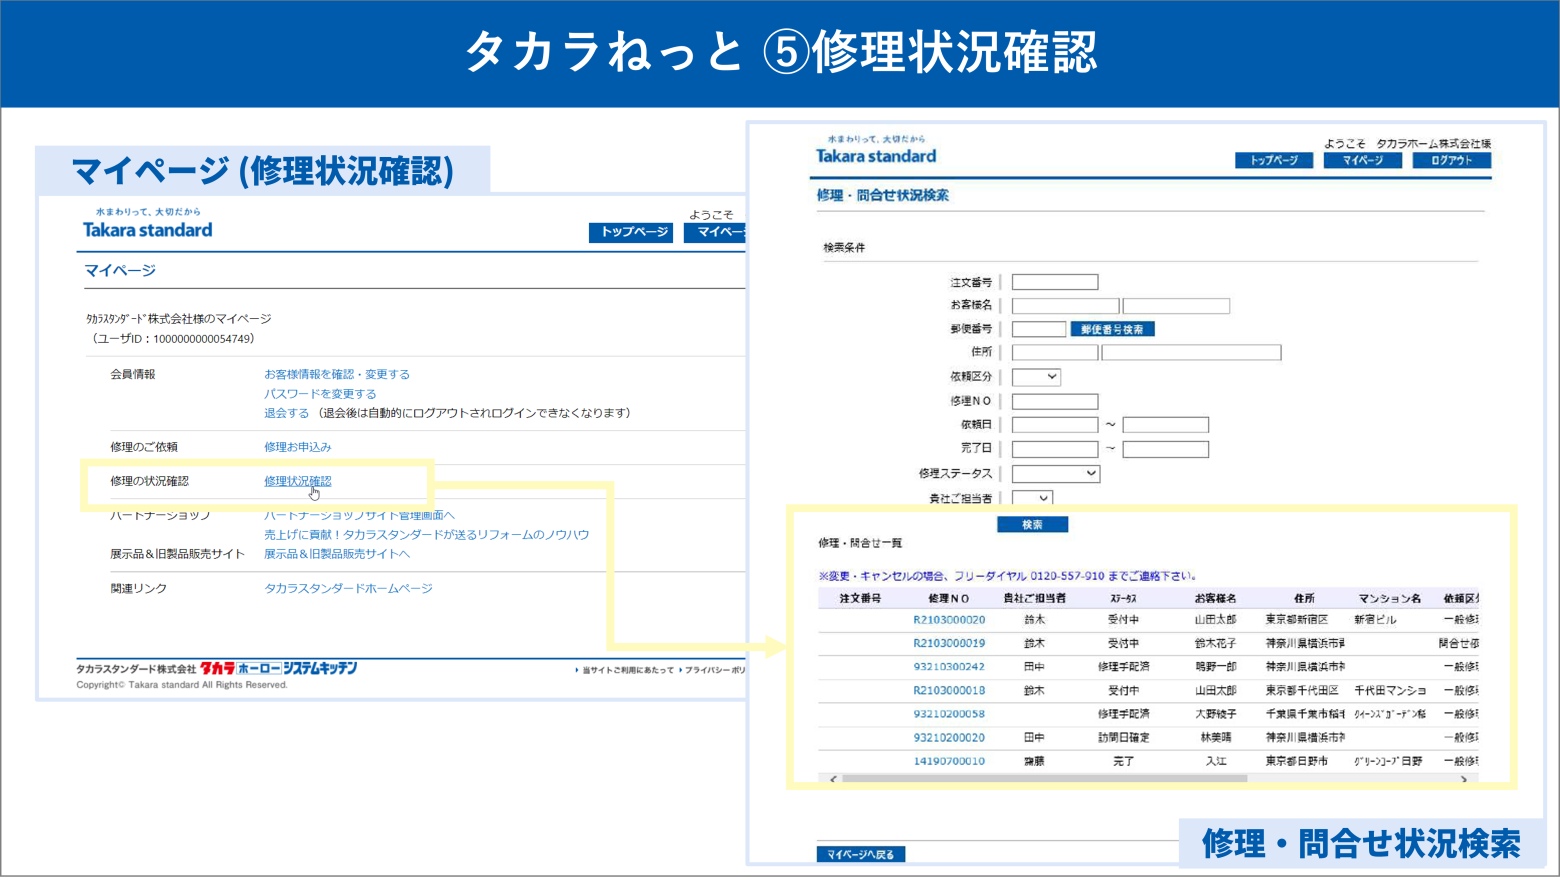Click トップページ button in the 修理・問合せ状況検索 window

pyautogui.click(x=1274, y=160)
